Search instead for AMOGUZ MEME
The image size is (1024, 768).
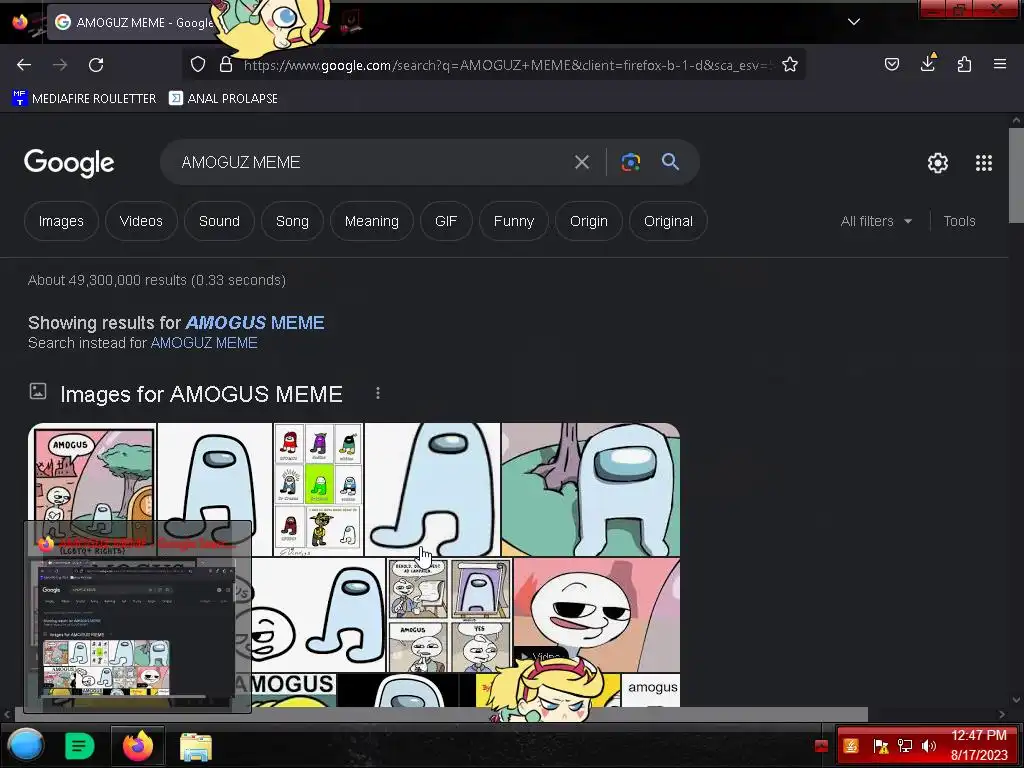(x=204, y=343)
